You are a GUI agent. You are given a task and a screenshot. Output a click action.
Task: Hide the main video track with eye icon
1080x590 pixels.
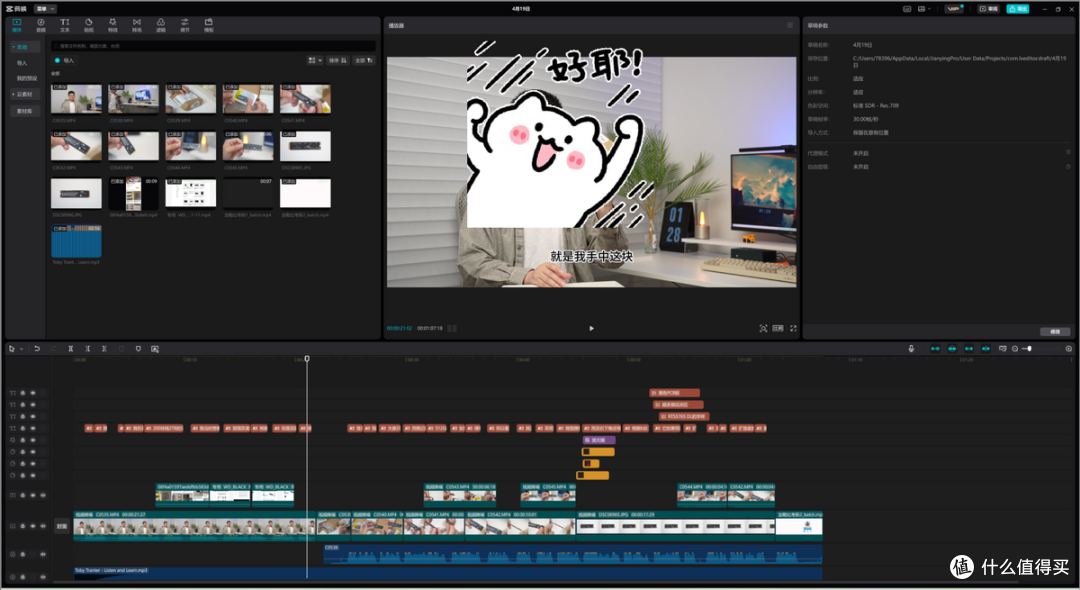click(x=32, y=526)
